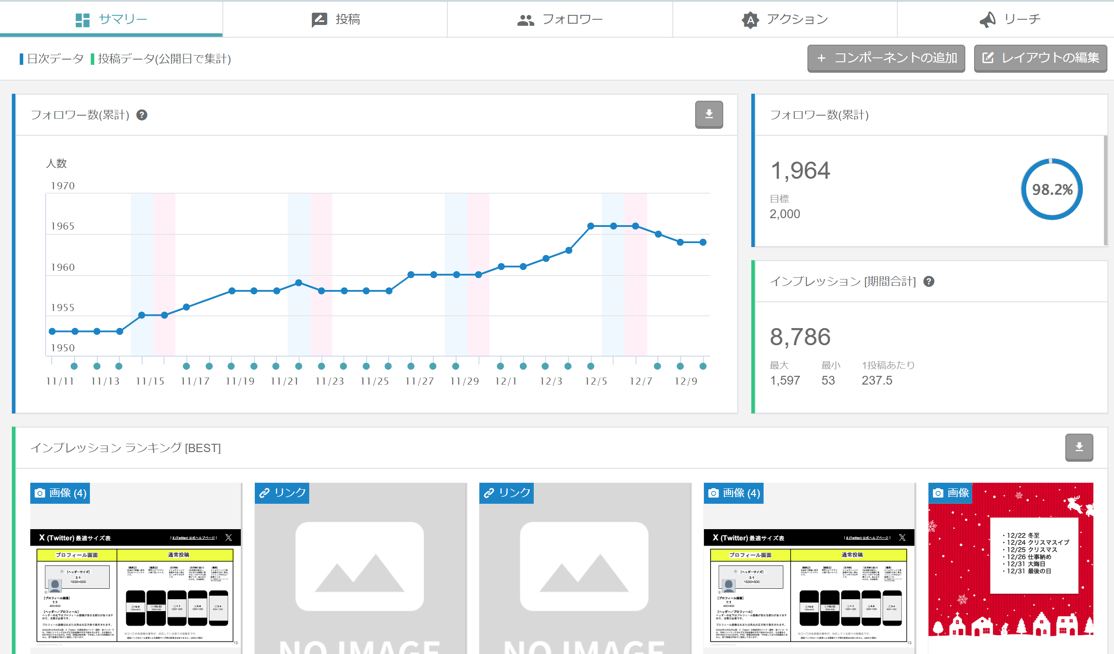Click help icon next to フォロワー数(累計)

pos(142,115)
